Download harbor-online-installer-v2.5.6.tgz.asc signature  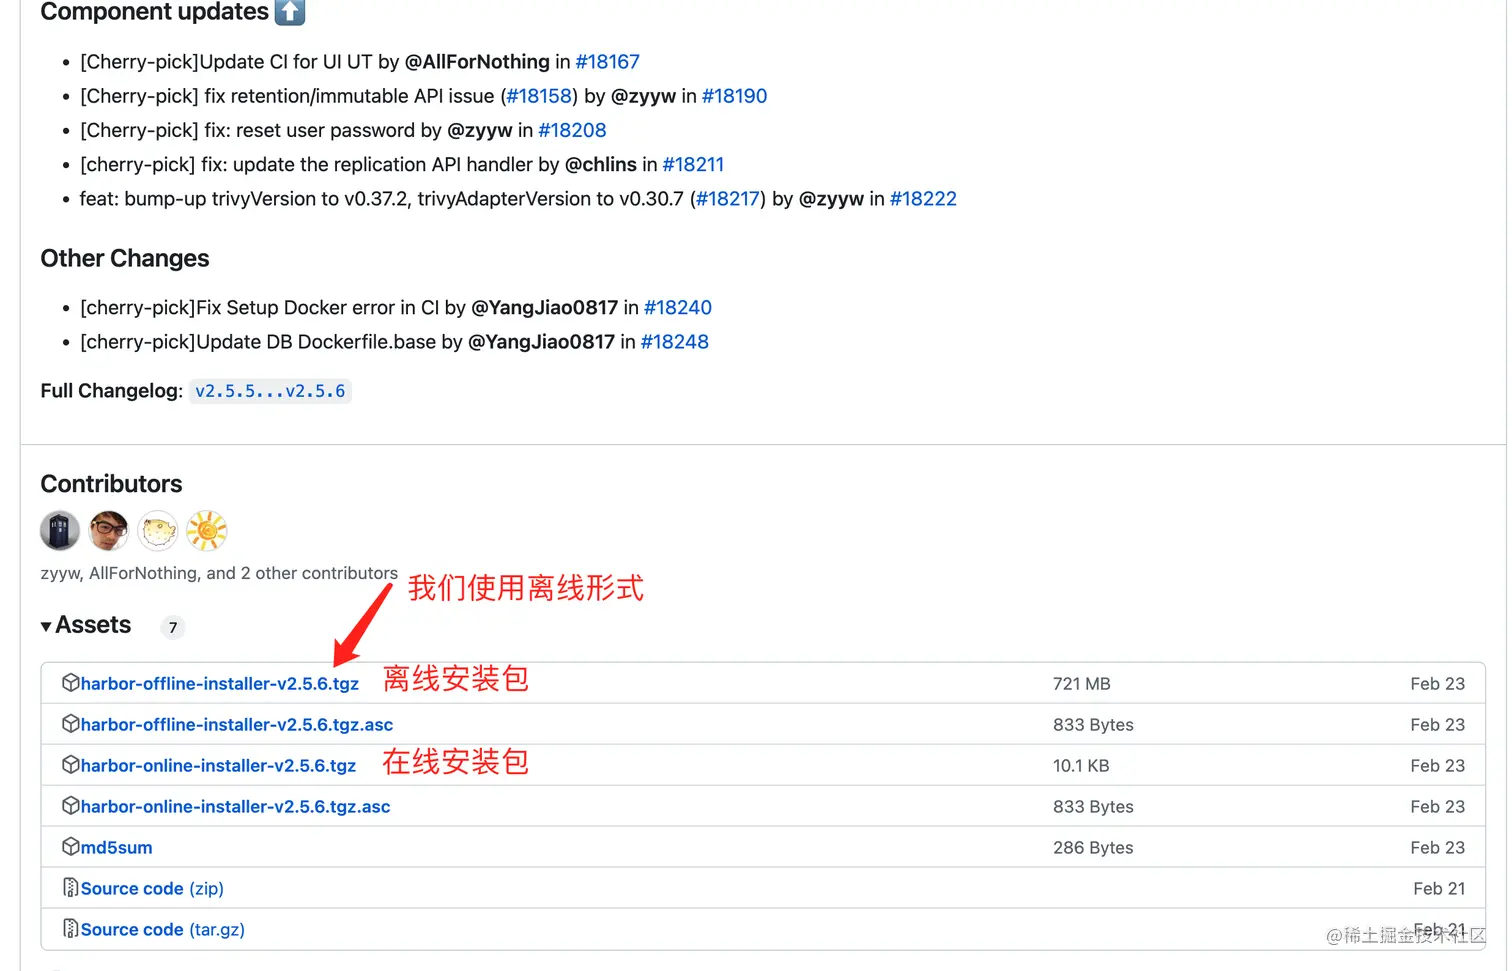click(235, 807)
